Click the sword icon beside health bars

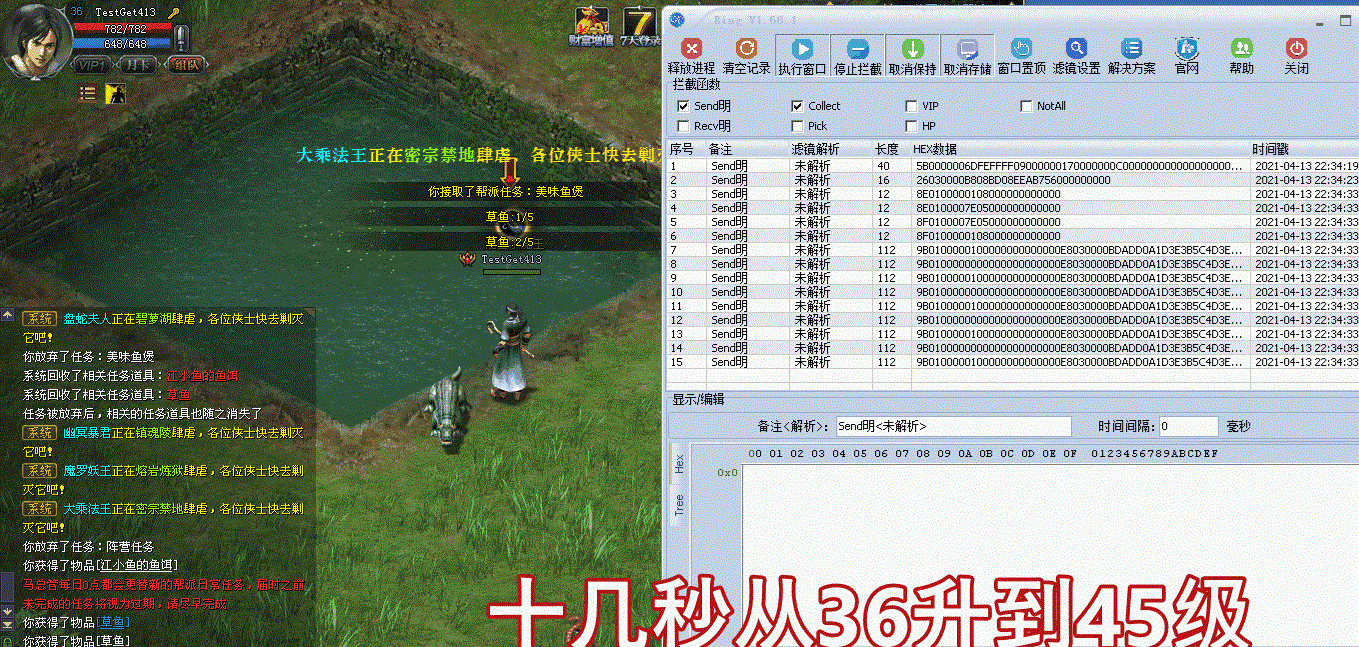coord(181,38)
